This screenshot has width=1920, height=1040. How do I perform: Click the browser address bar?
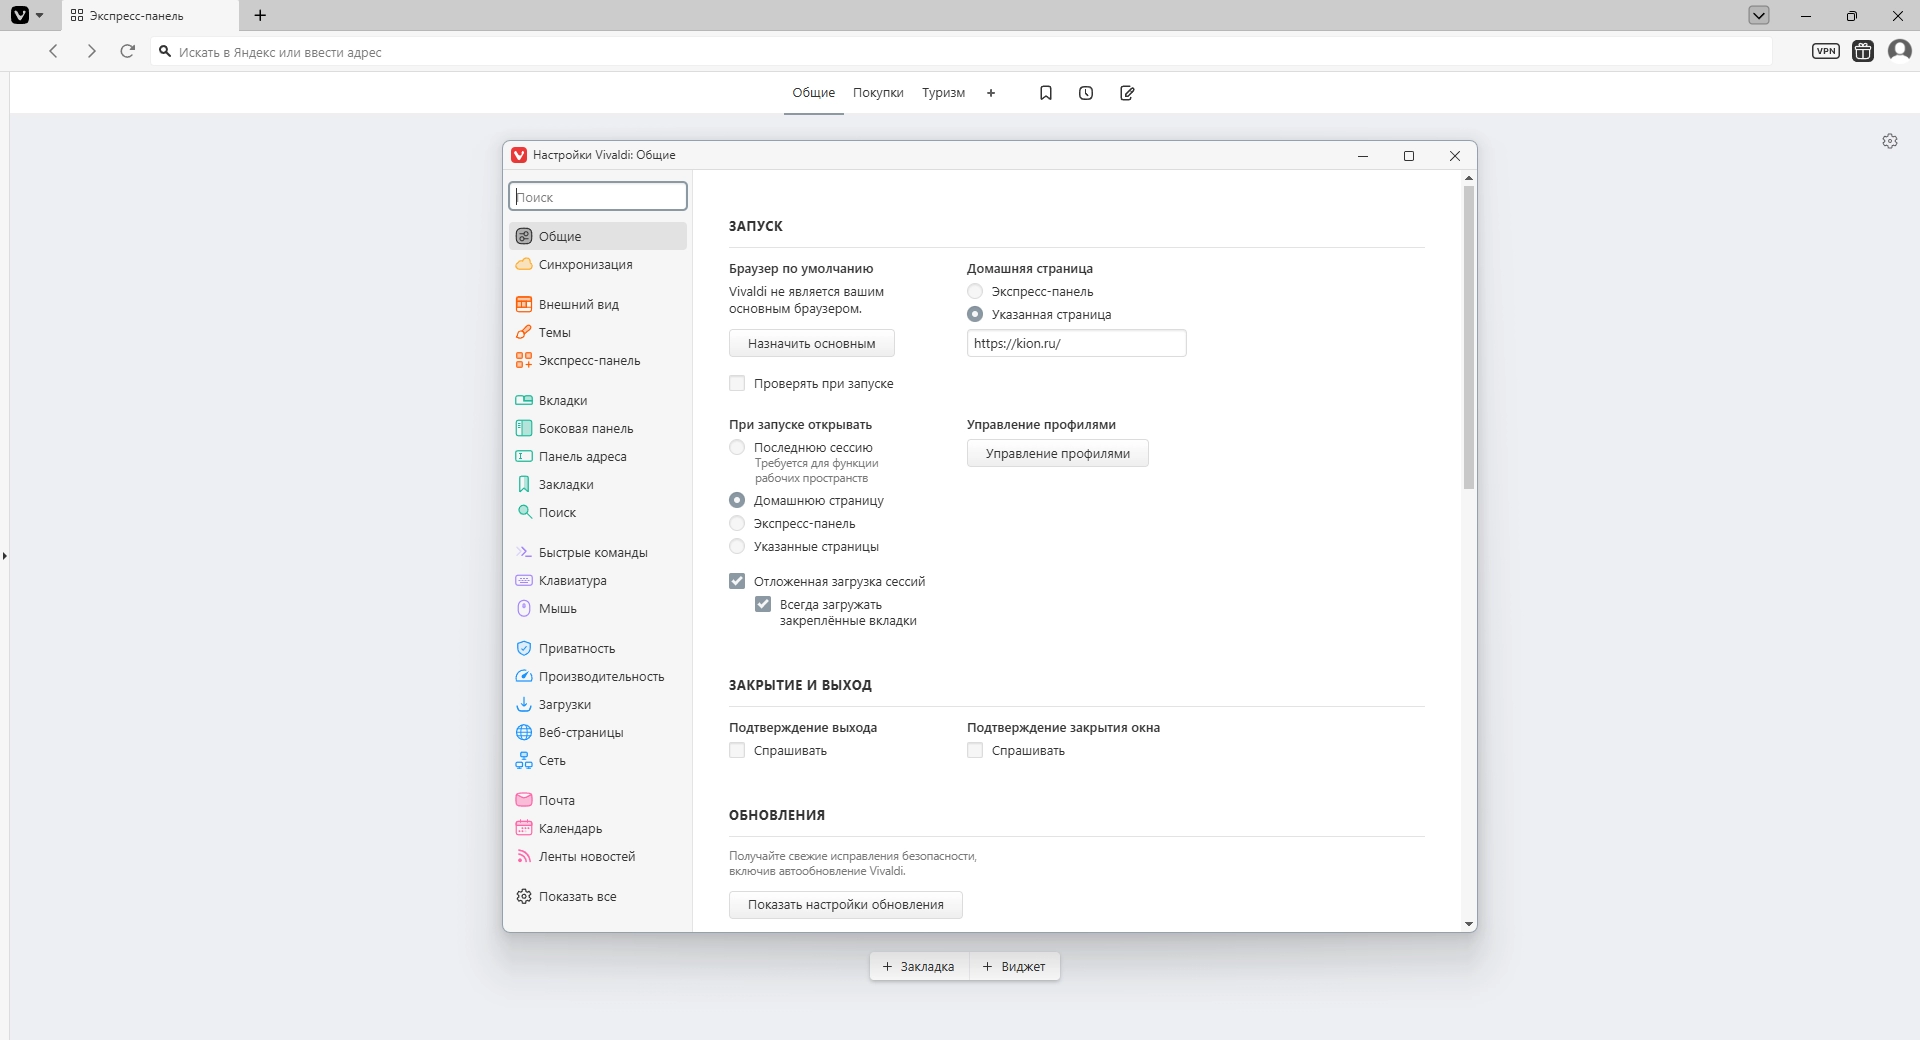[x=960, y=52]
